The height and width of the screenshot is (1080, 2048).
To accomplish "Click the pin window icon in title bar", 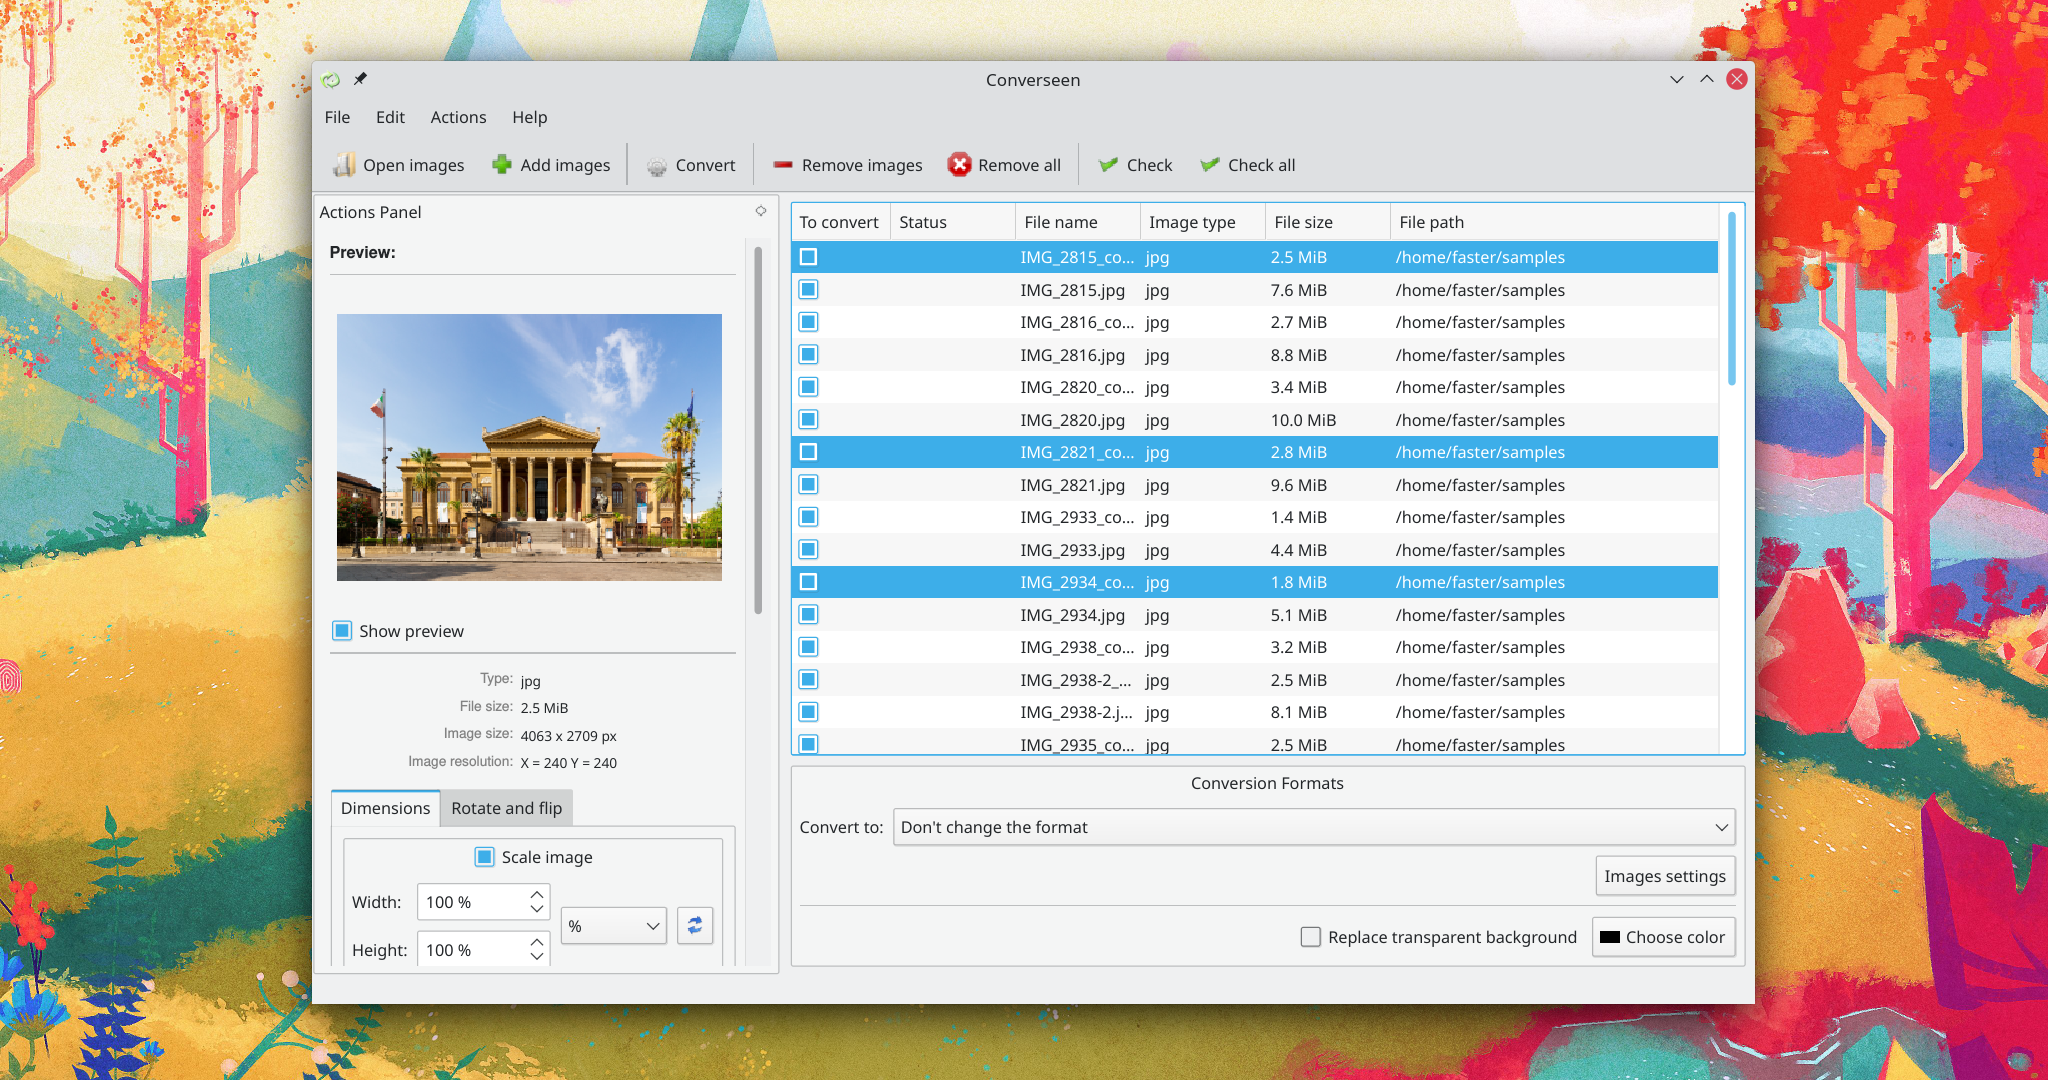I will pyautogui.click(x=360, y=79).
